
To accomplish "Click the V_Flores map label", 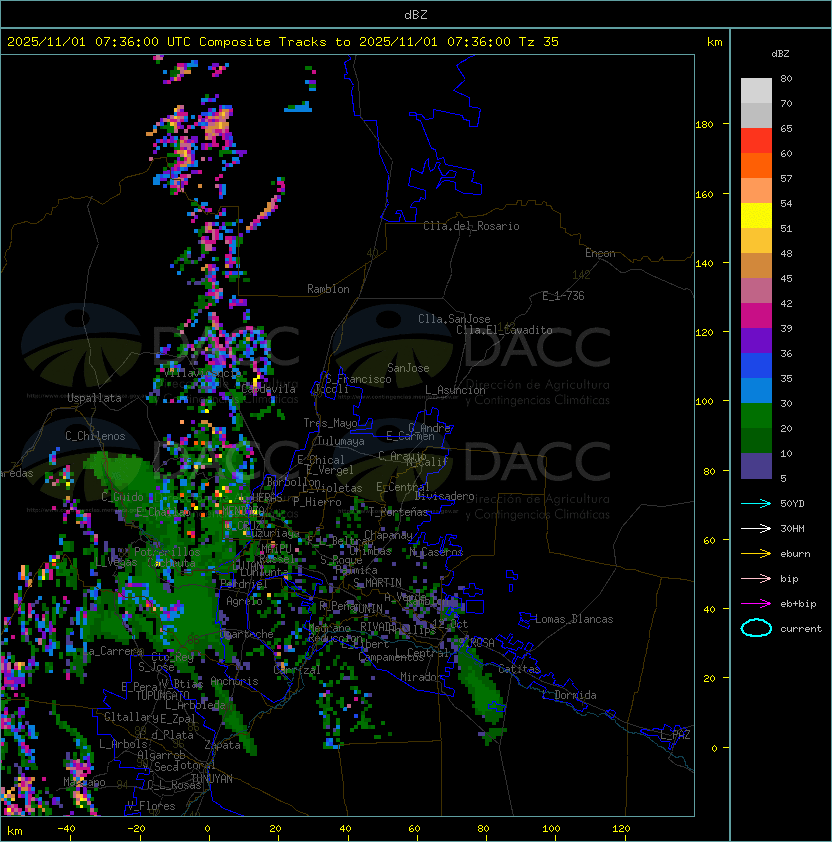I will 151,806.
